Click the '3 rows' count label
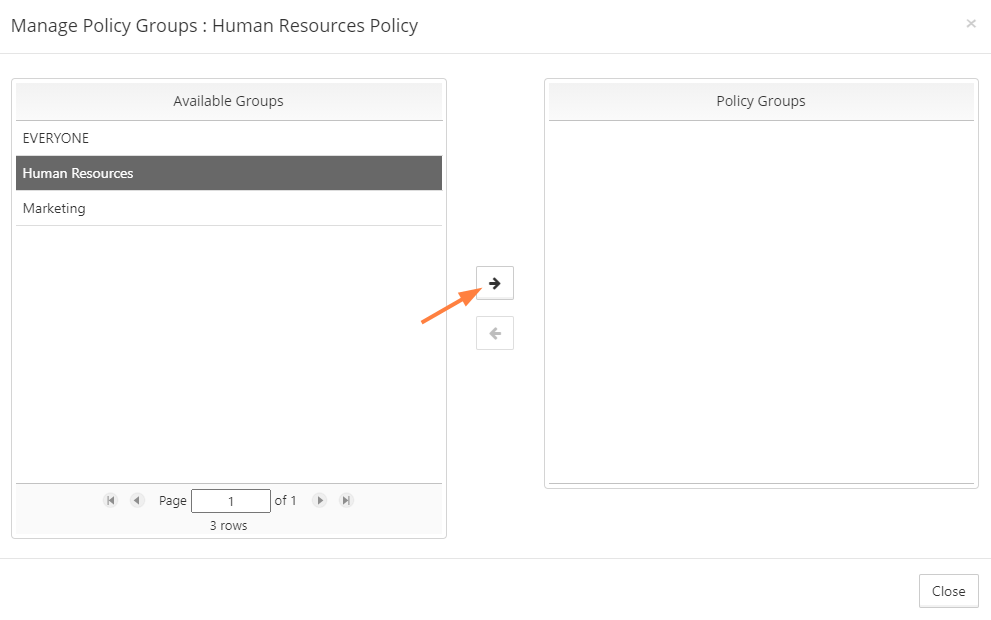991x620 pixels. pos(228,526)
